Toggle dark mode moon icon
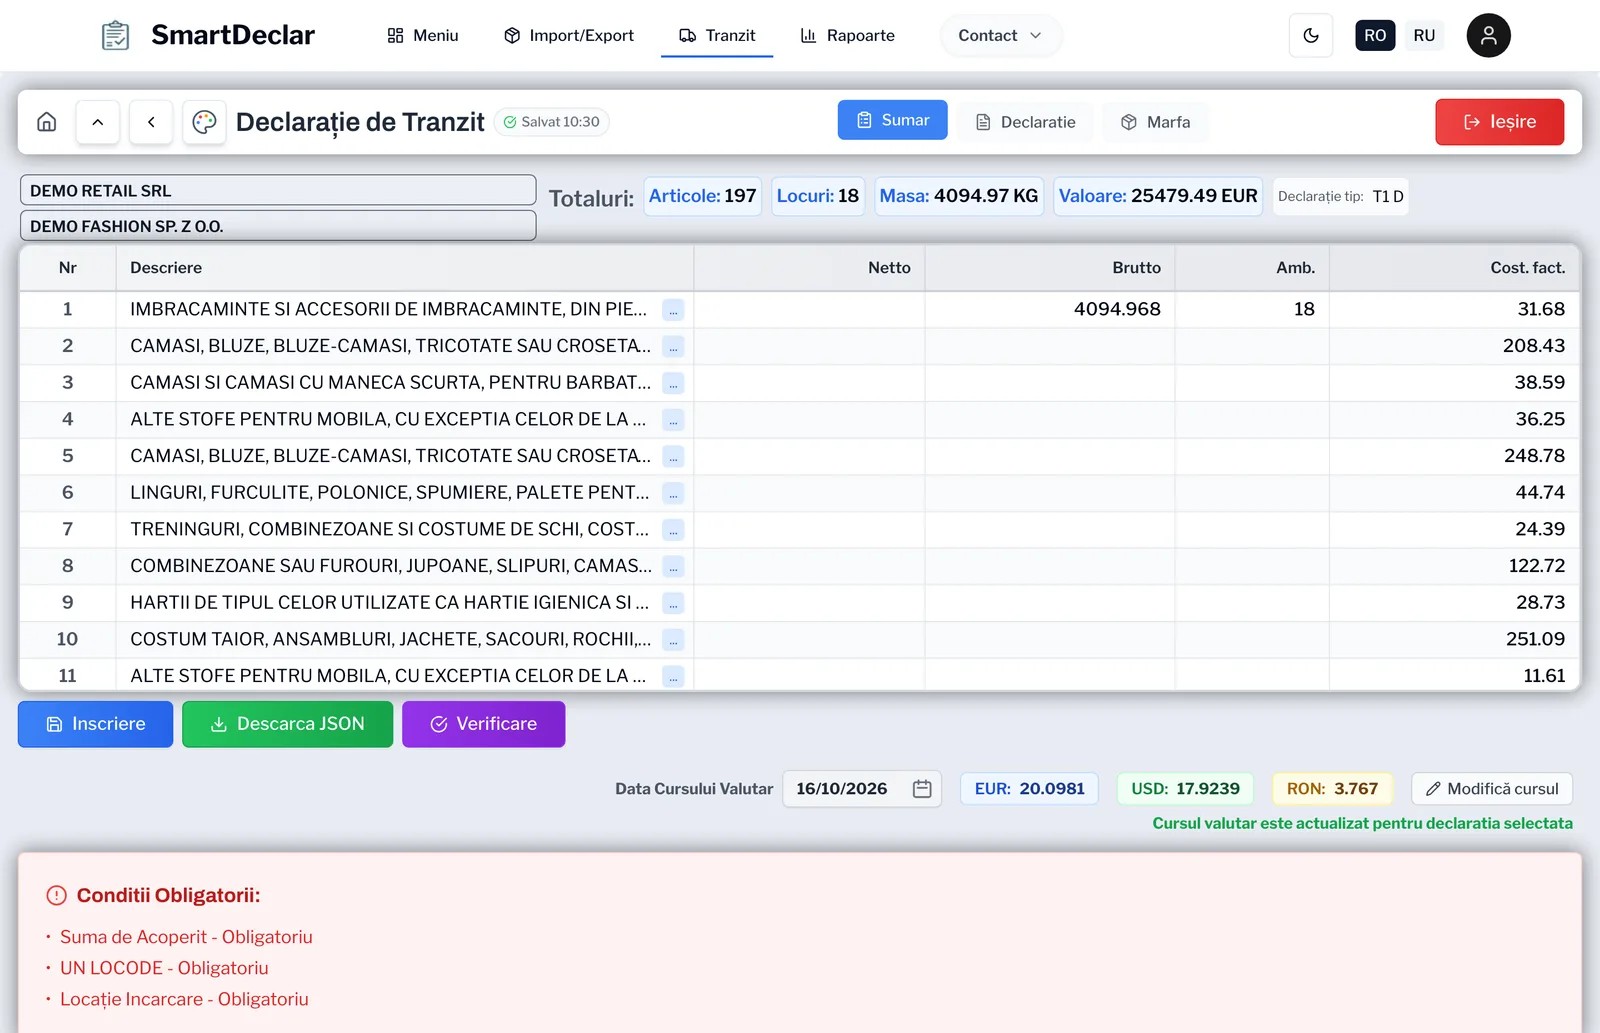 coord(1311,36)
